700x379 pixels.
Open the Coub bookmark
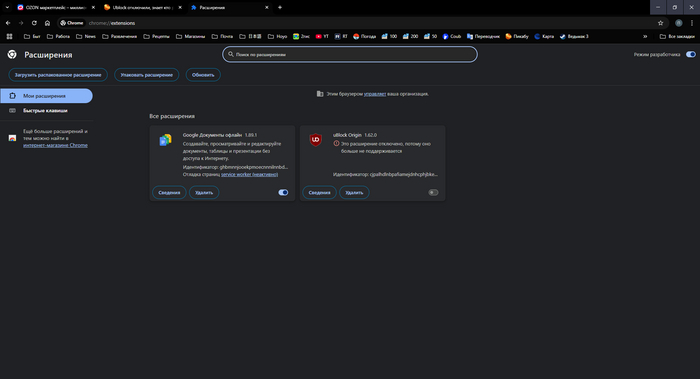[x=452, y=37]
